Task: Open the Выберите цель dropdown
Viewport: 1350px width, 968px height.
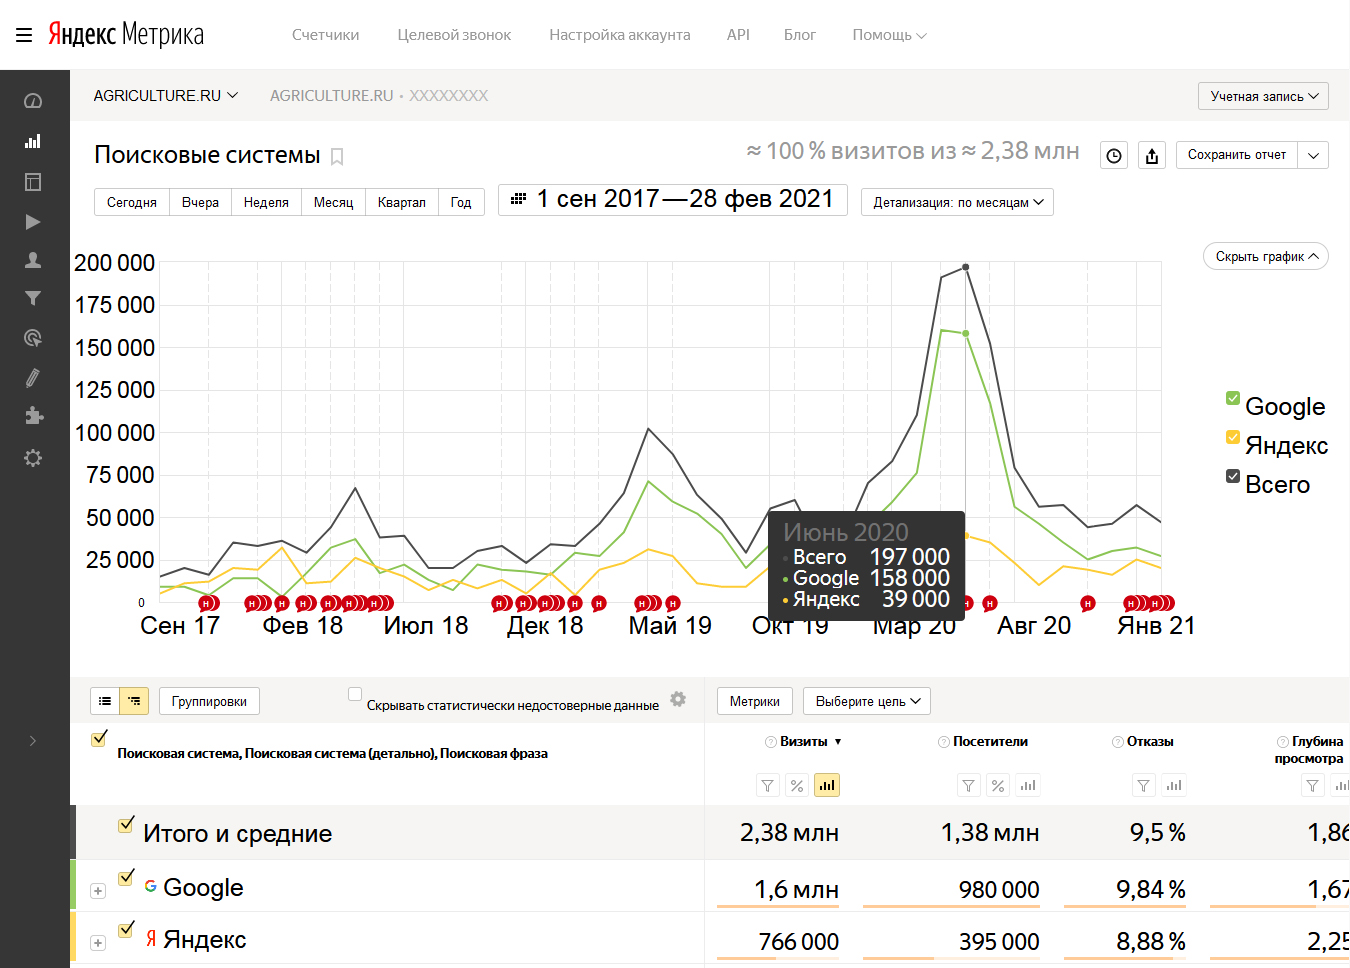Action: click(866, 701)
